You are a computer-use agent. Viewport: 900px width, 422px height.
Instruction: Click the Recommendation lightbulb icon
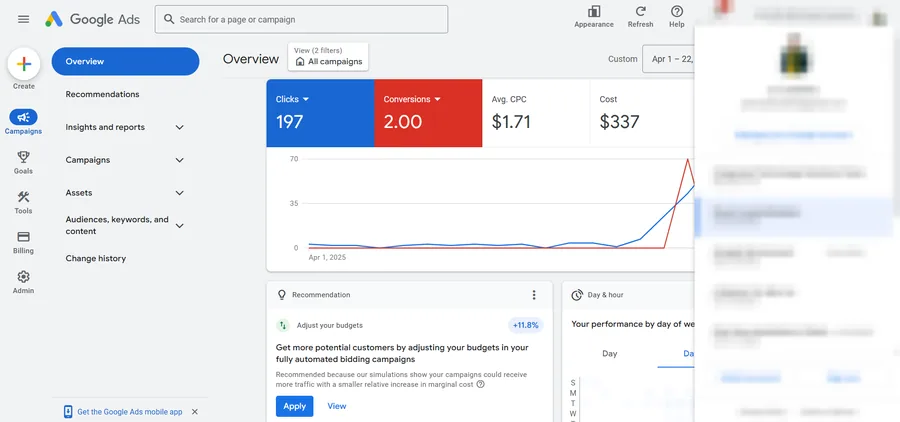click(x=282, y=295)
